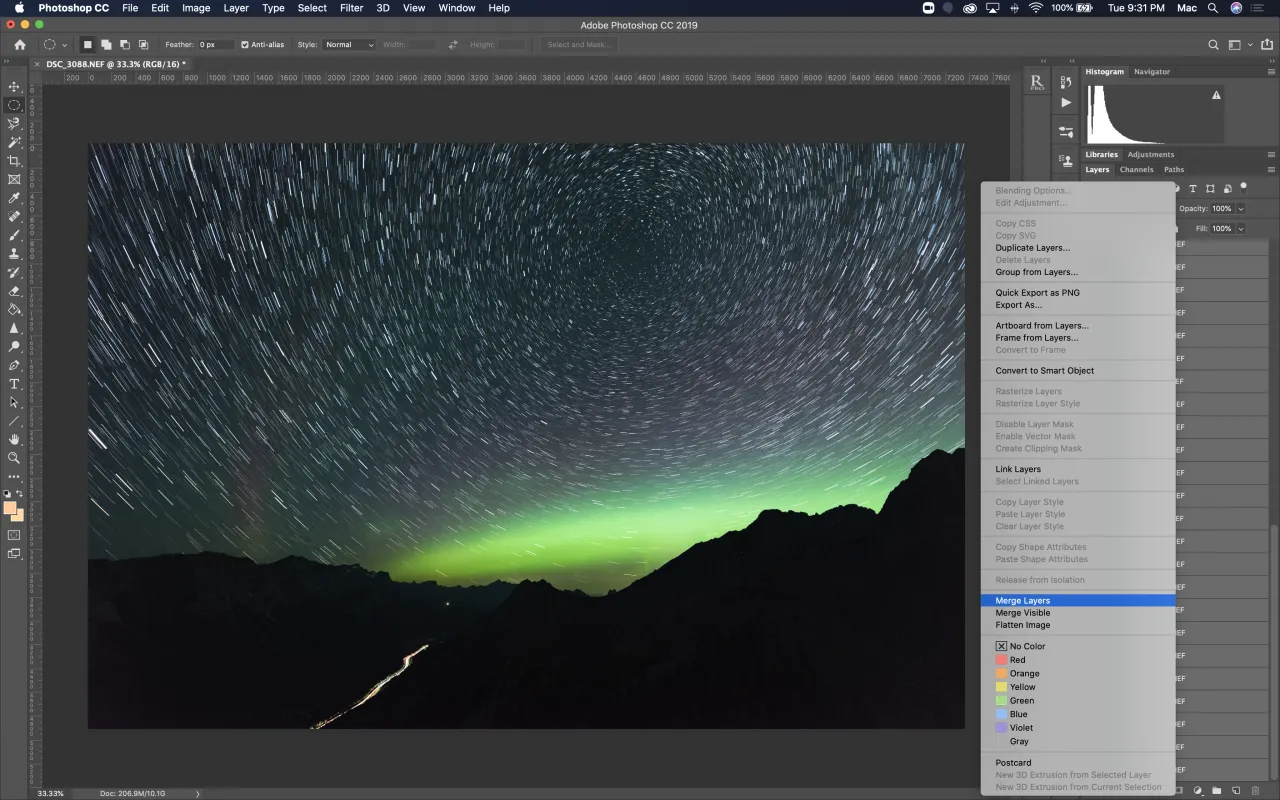
Task: Click the Select and Mask button
Action: (578, 44)
